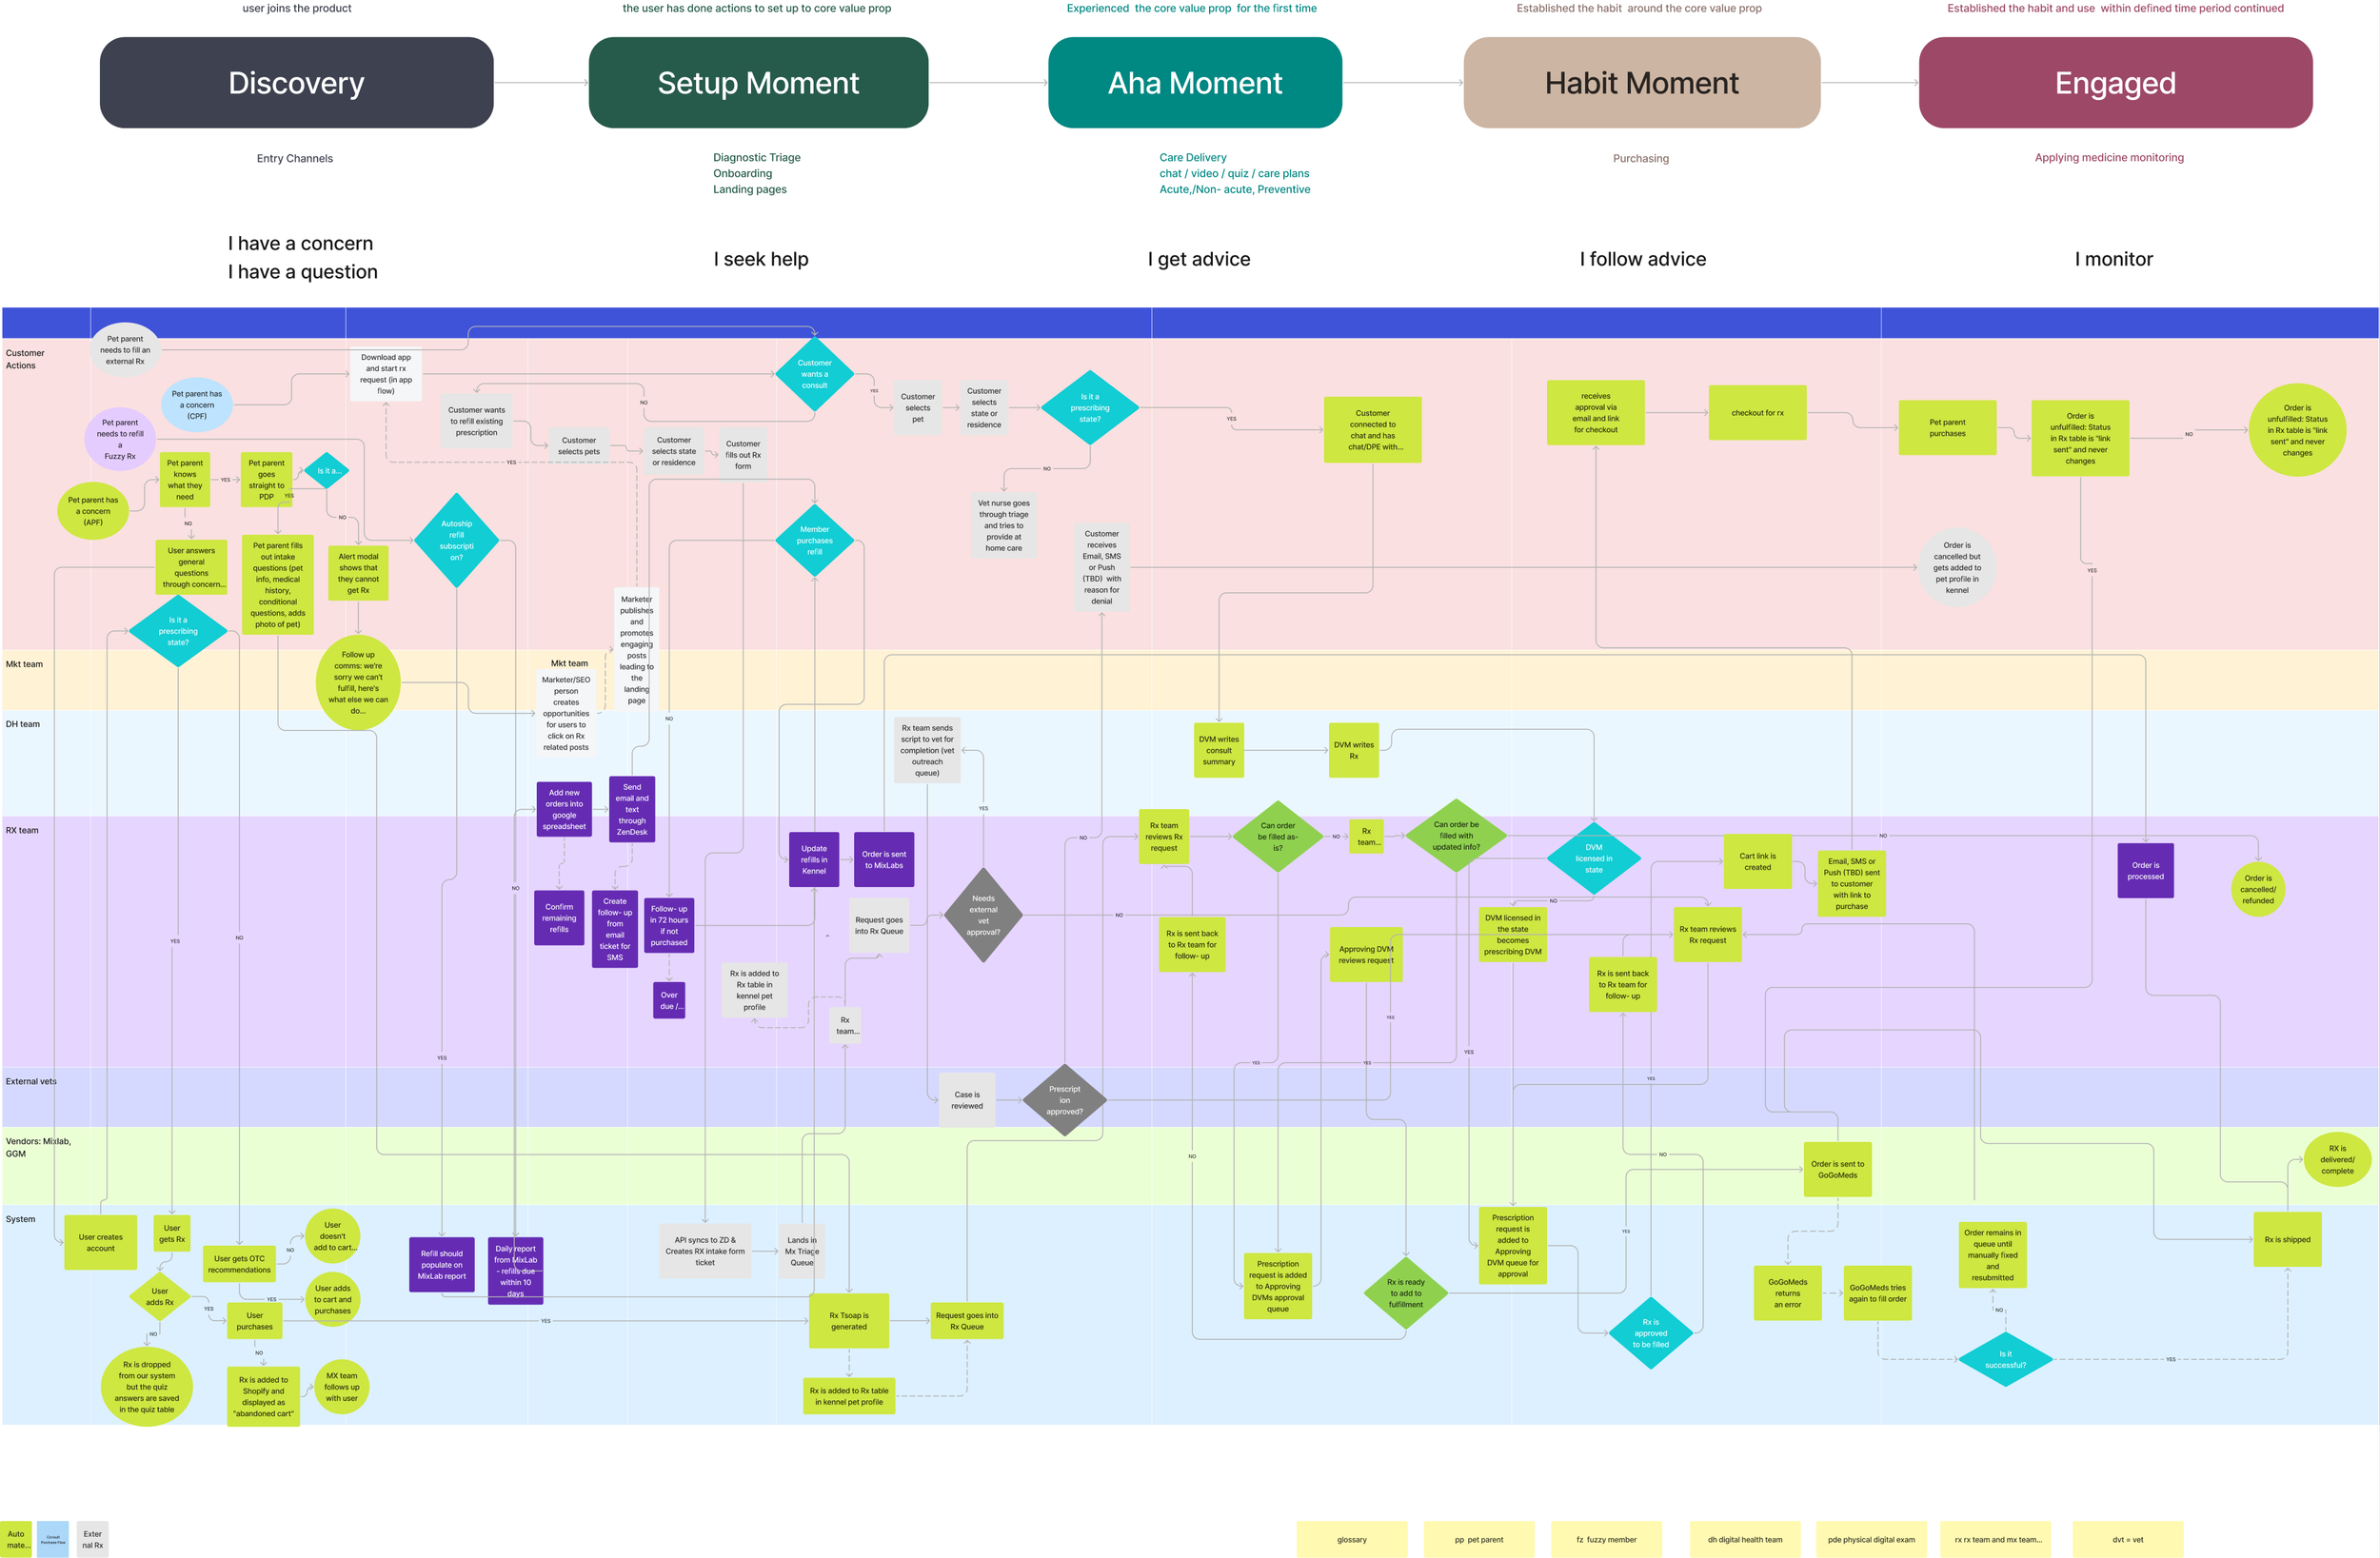Select the Setup Moment stage block
2380x1558 pixels.
coord(758,83)
